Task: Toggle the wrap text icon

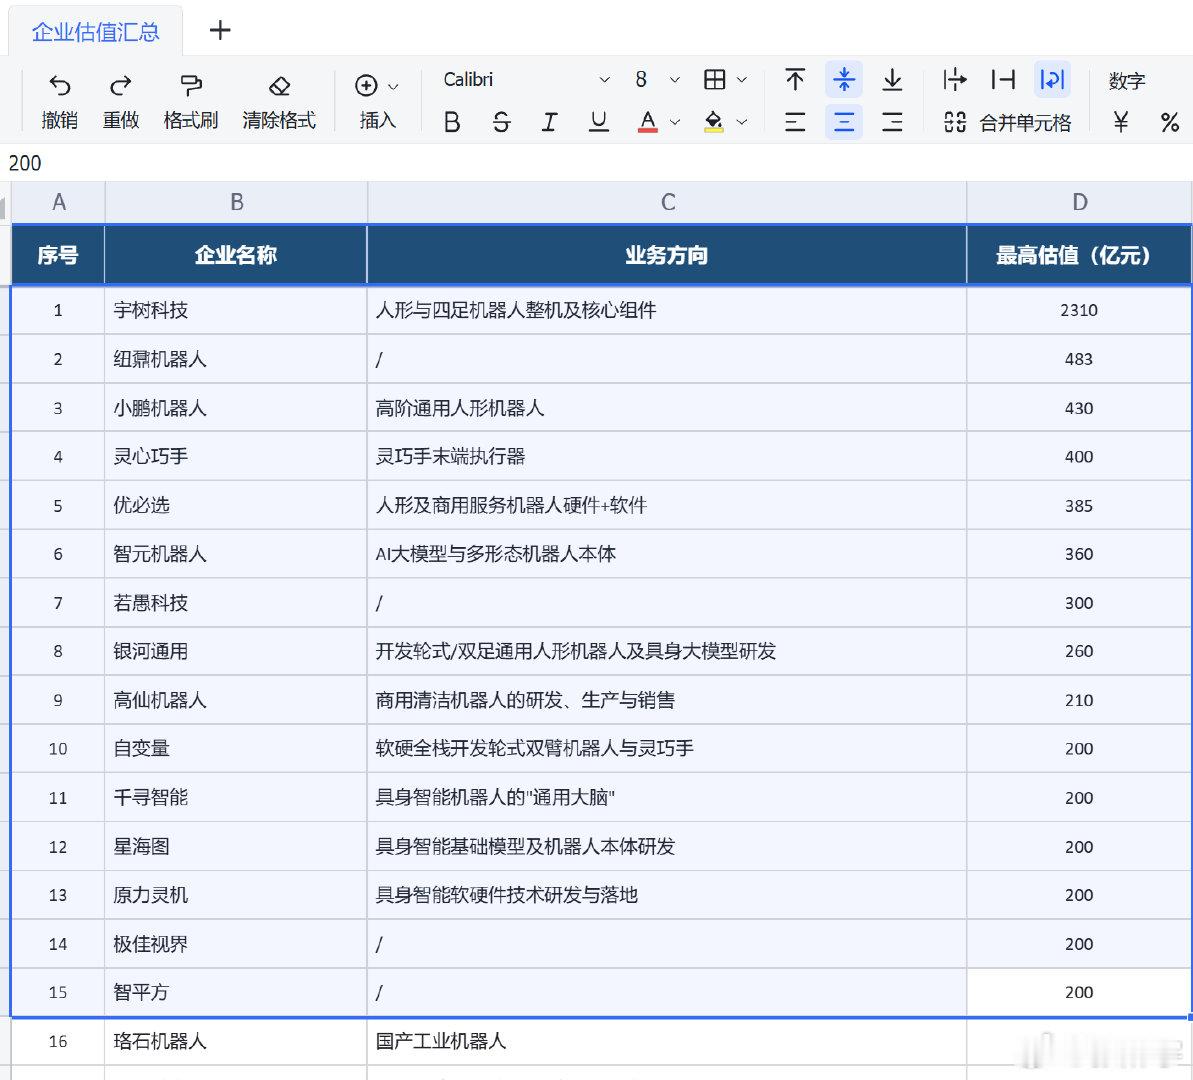Action: click(1052, 79)
